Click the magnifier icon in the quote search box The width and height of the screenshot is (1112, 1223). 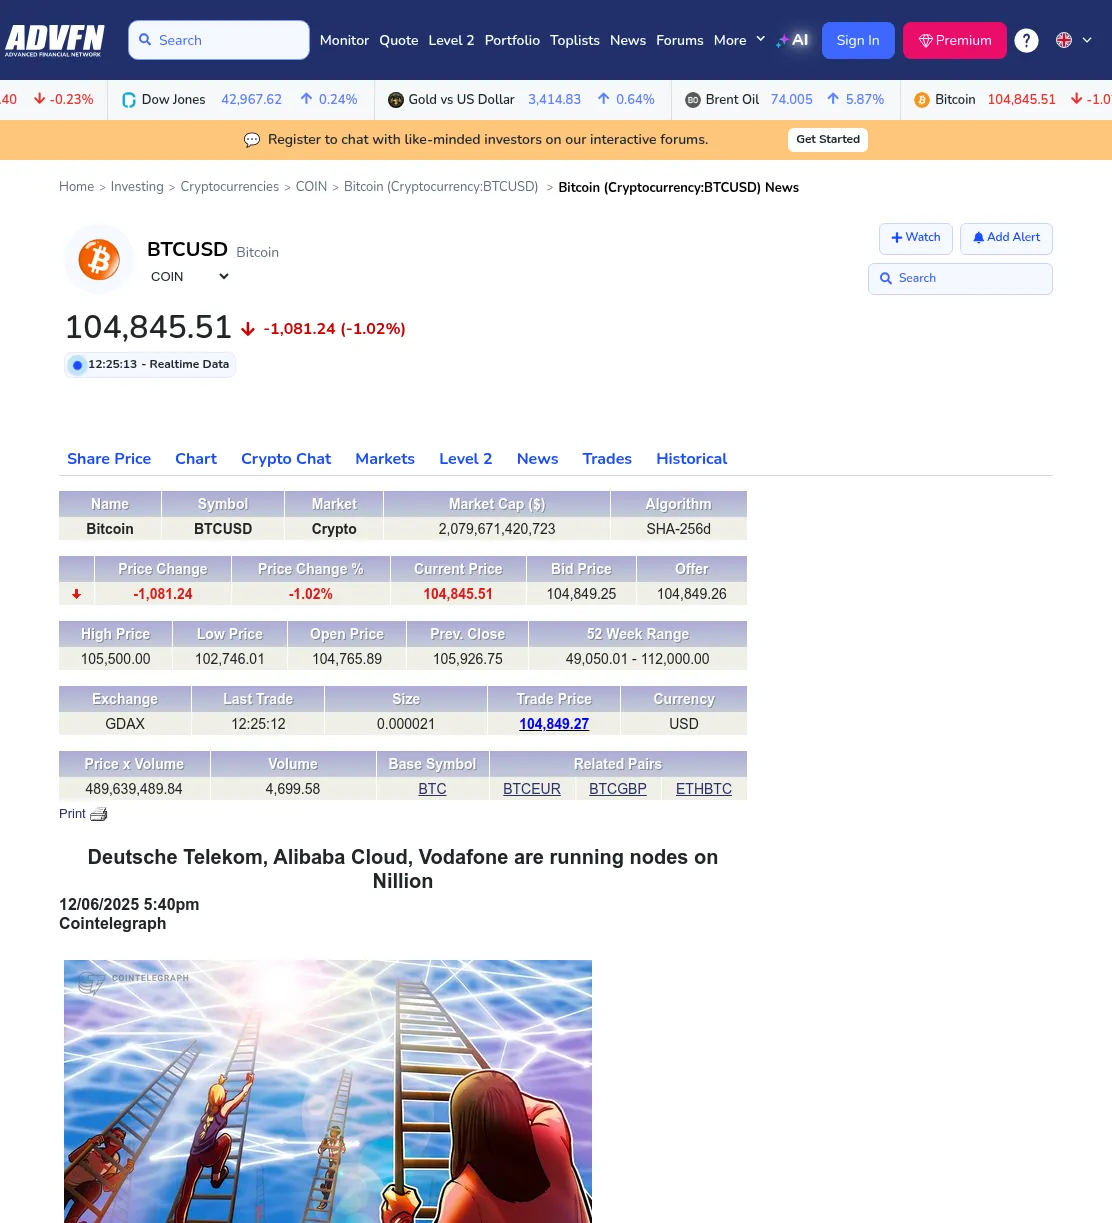click(886, 279)
